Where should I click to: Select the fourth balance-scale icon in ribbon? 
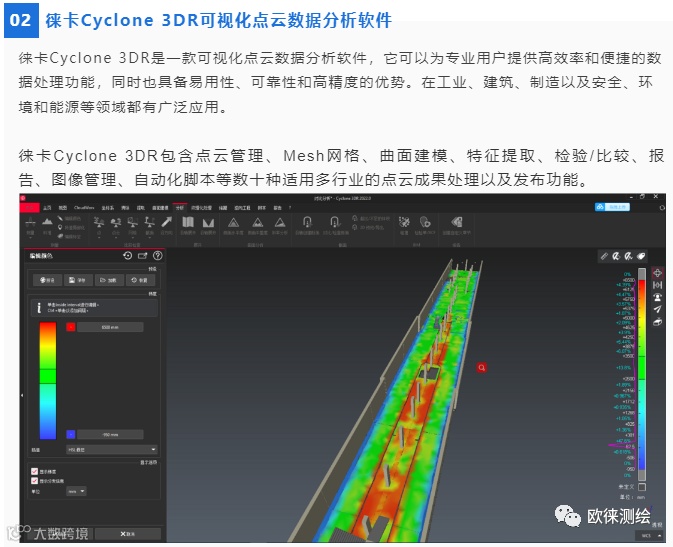pyautogui.click(x=149, y=222)
